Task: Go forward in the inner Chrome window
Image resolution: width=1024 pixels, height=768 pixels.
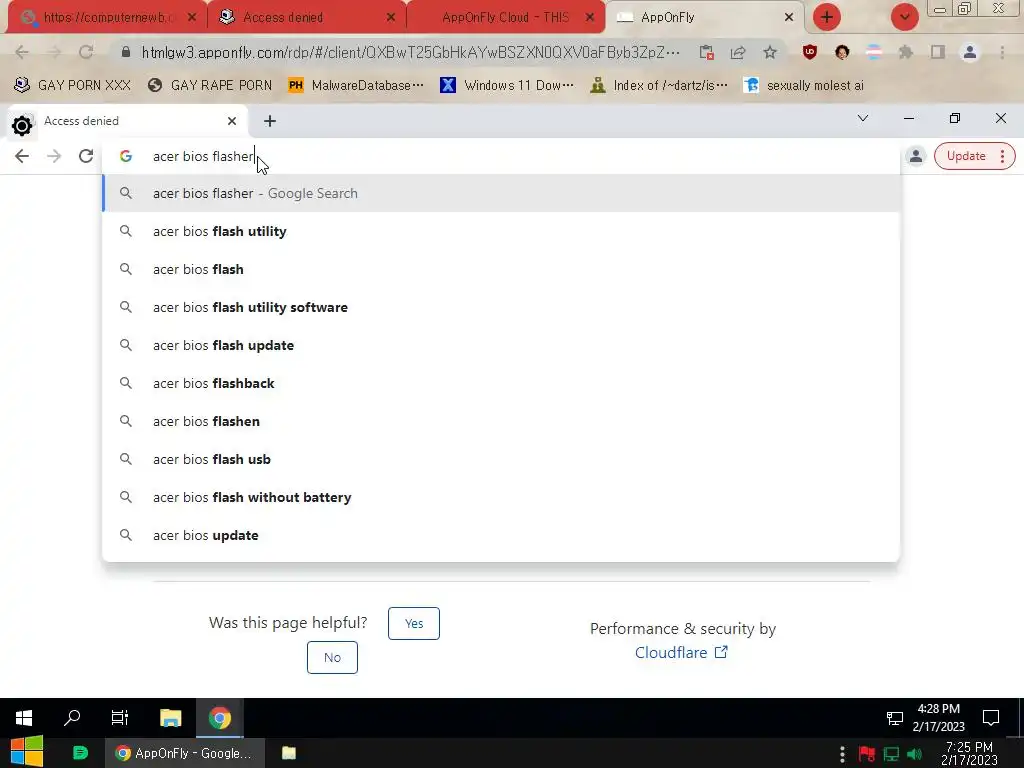Action: (54, 156)
